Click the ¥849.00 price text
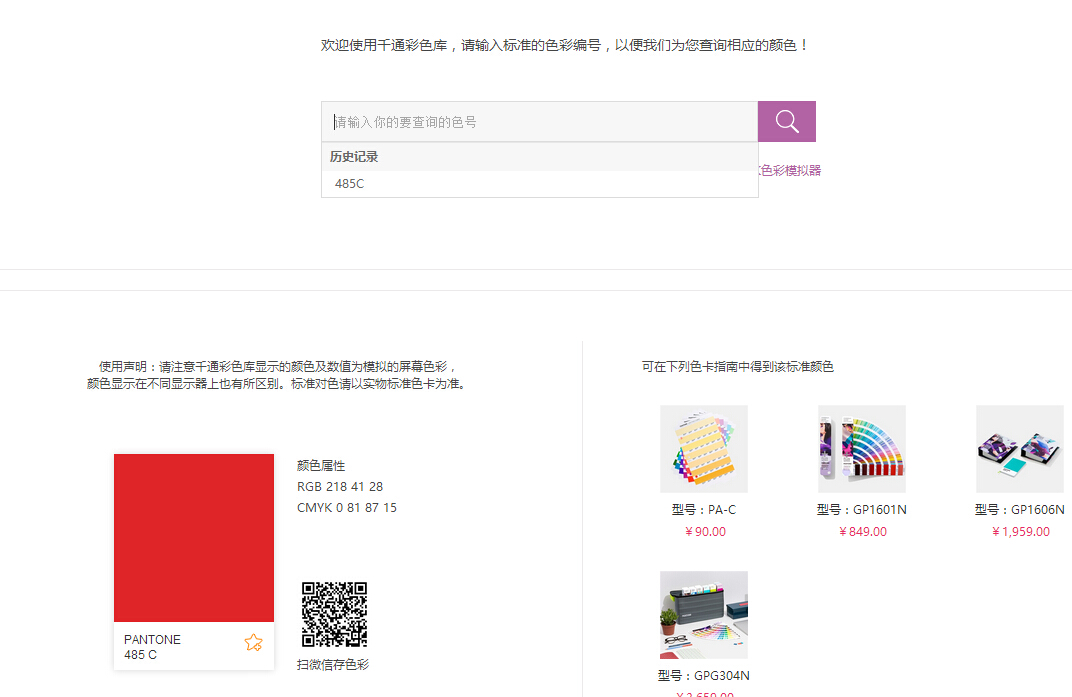The image size is (1072, 697). (x=863, y=532)
